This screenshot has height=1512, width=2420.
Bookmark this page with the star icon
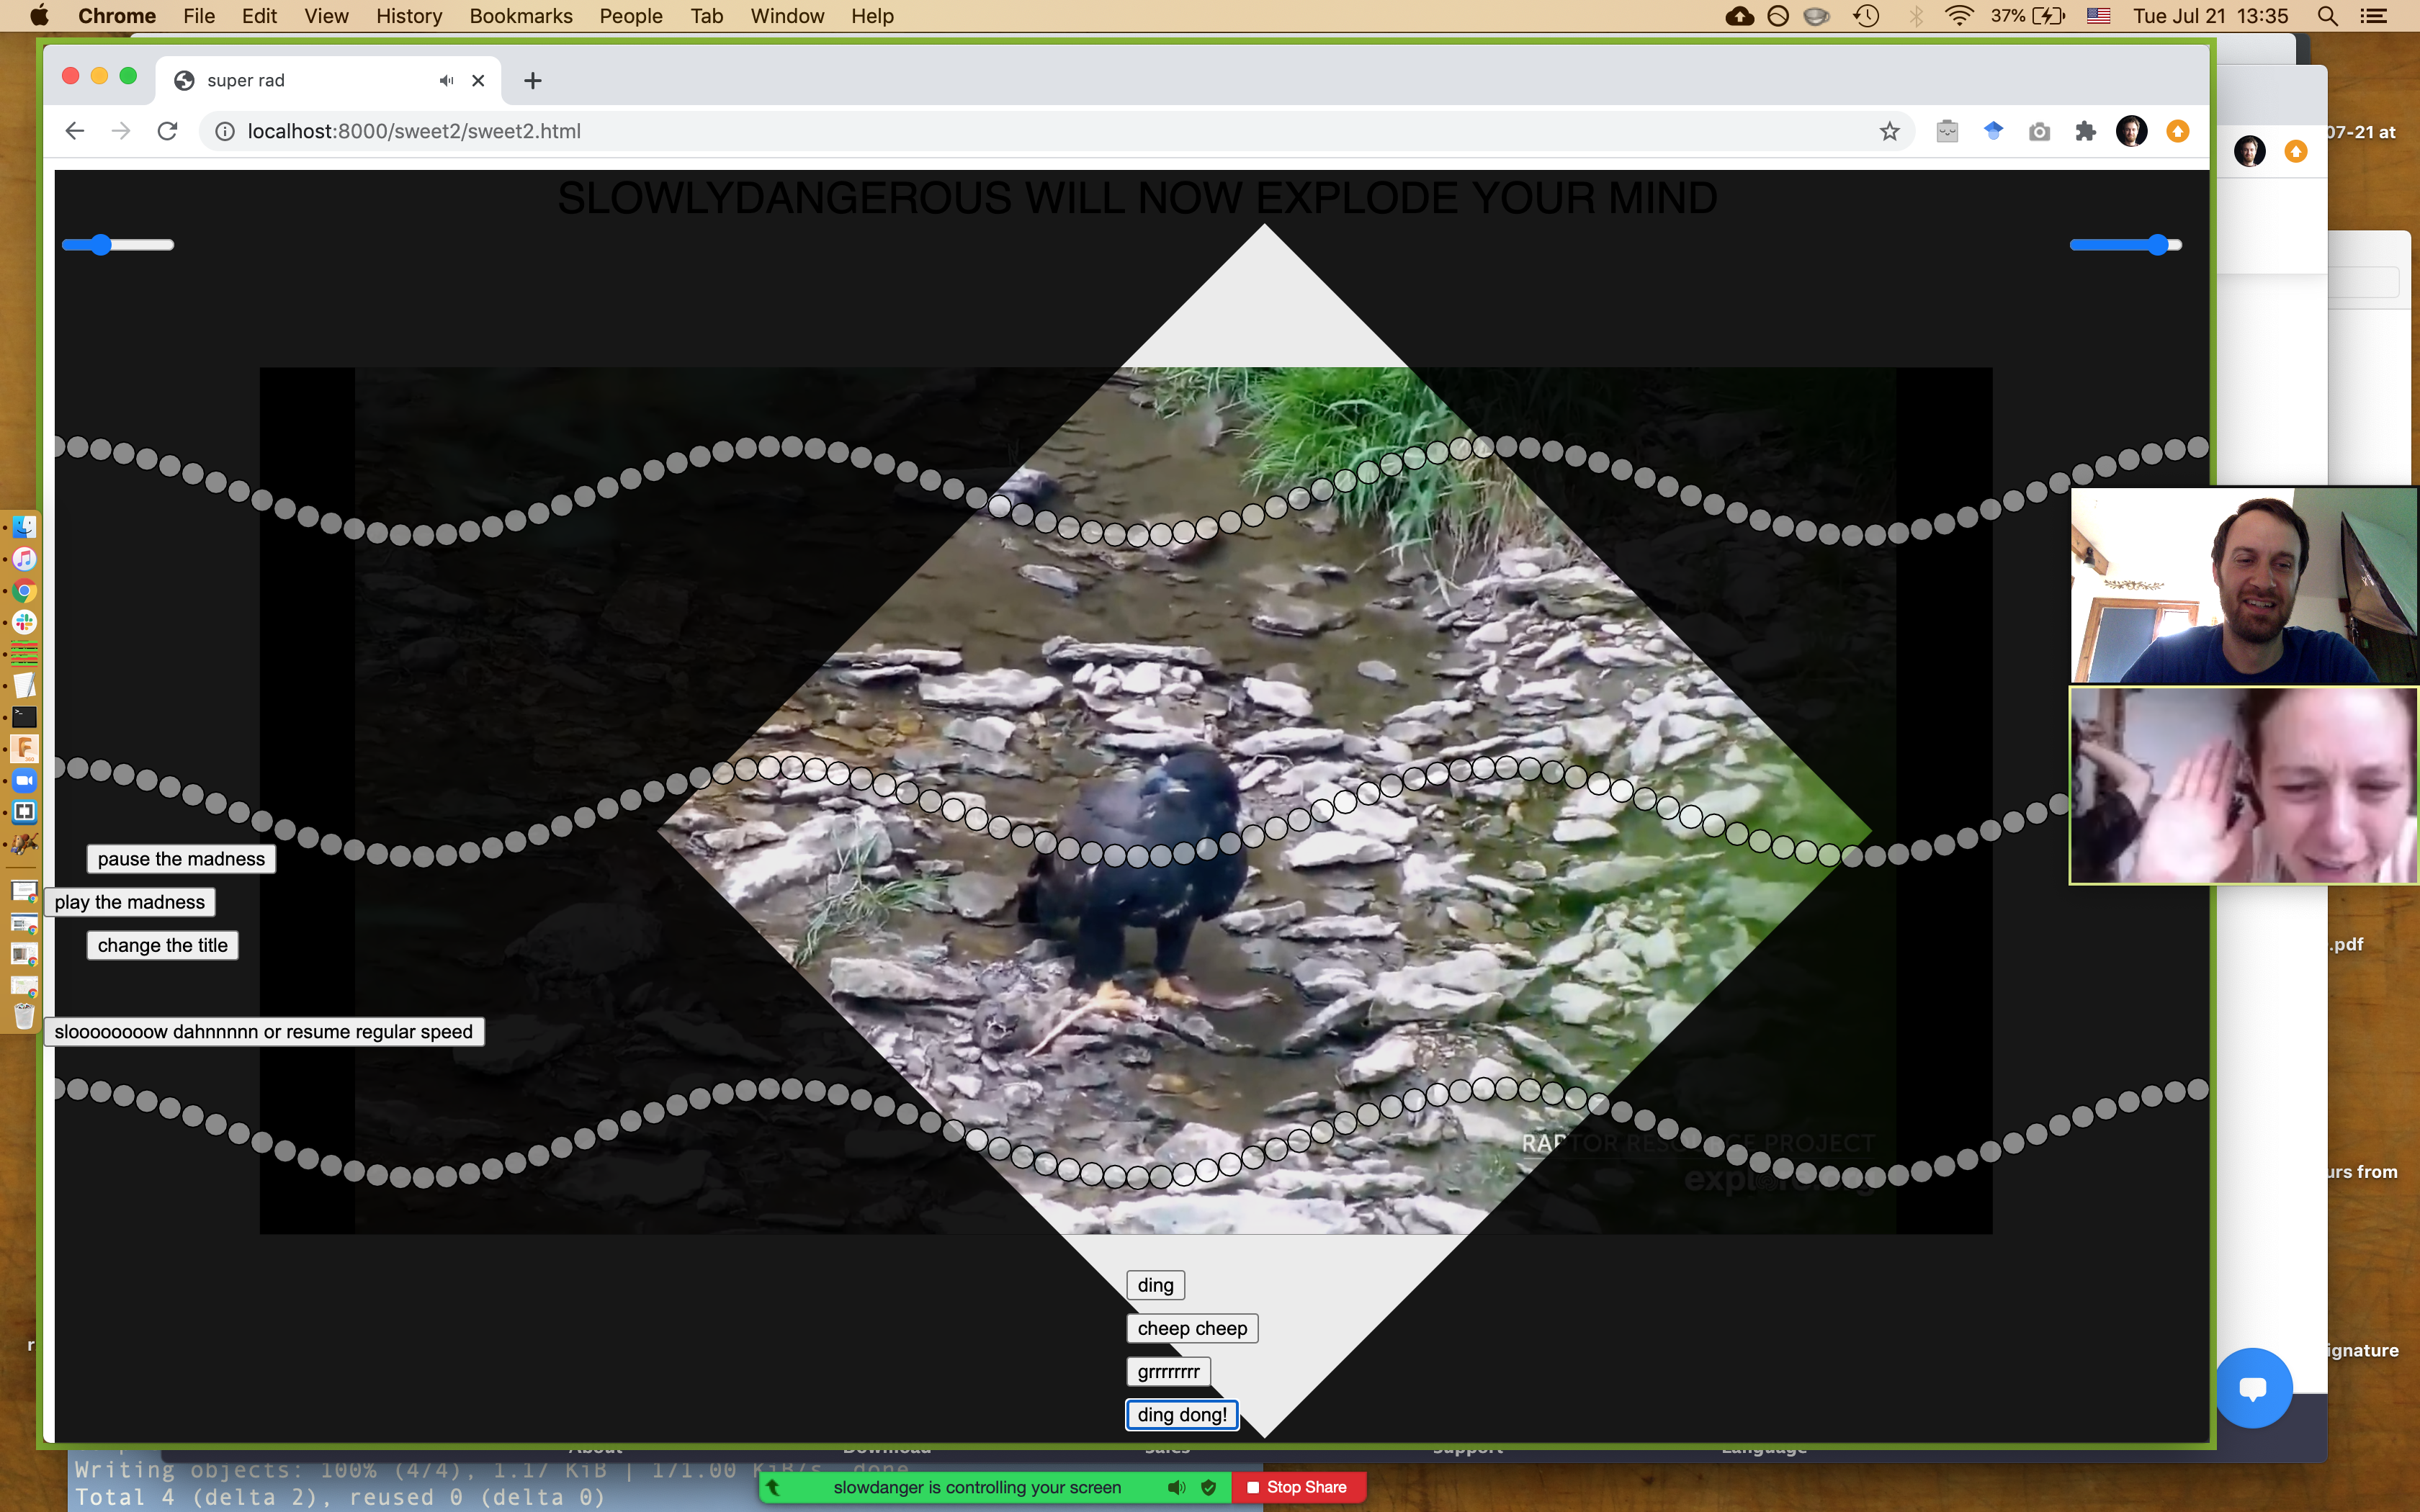pyautogui.click(x=1889, y=131)
